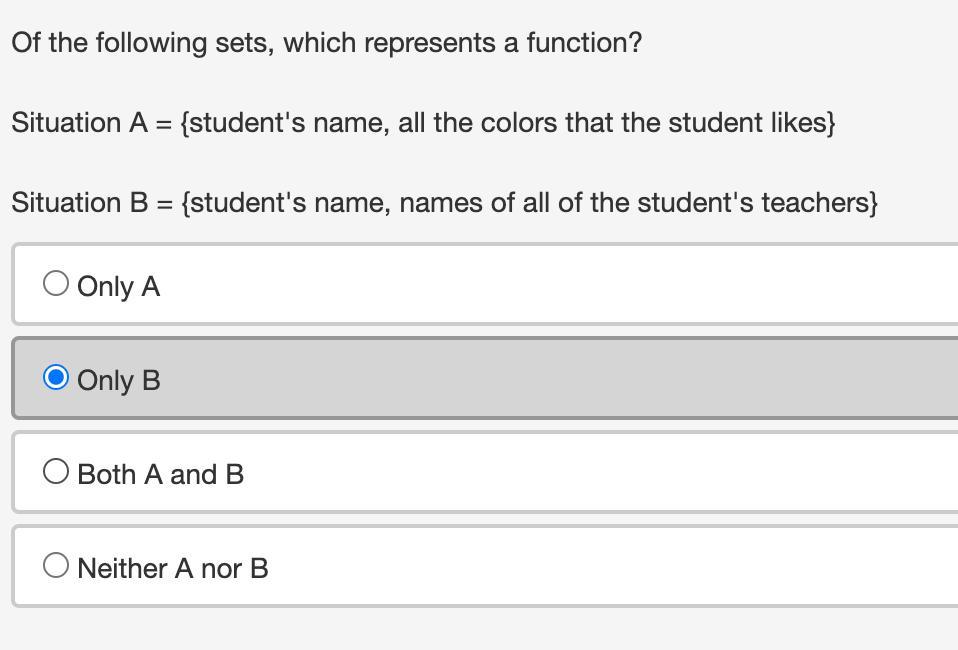Click the 'Situation B' label text
The width and height of the screenshot is (958, 650).
pyautogui.click(x=80, y=203)
